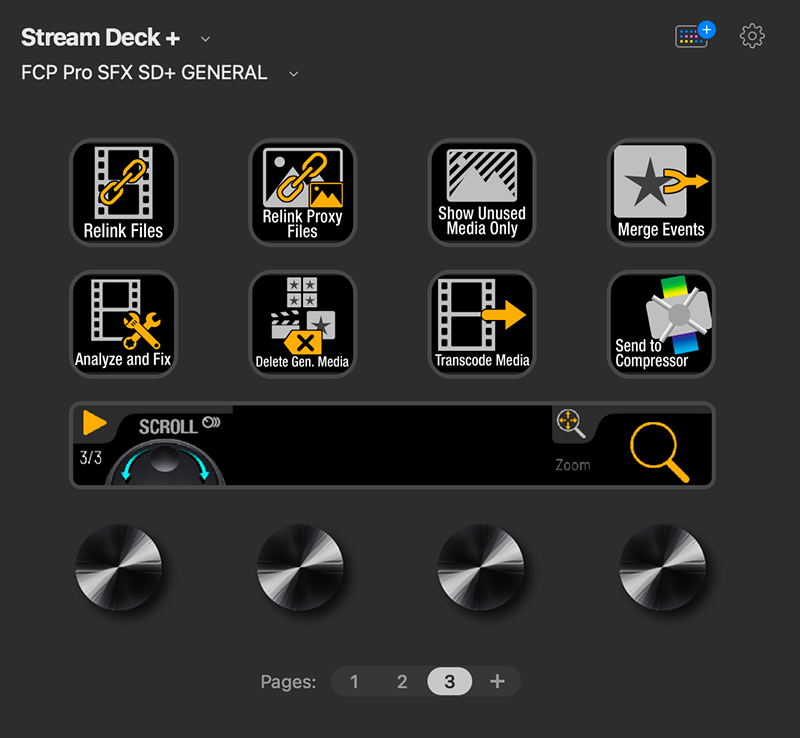The image size is (800, 738).
Task: Click the Relink Proxy Files icon
Action: (x=302, y=192)
